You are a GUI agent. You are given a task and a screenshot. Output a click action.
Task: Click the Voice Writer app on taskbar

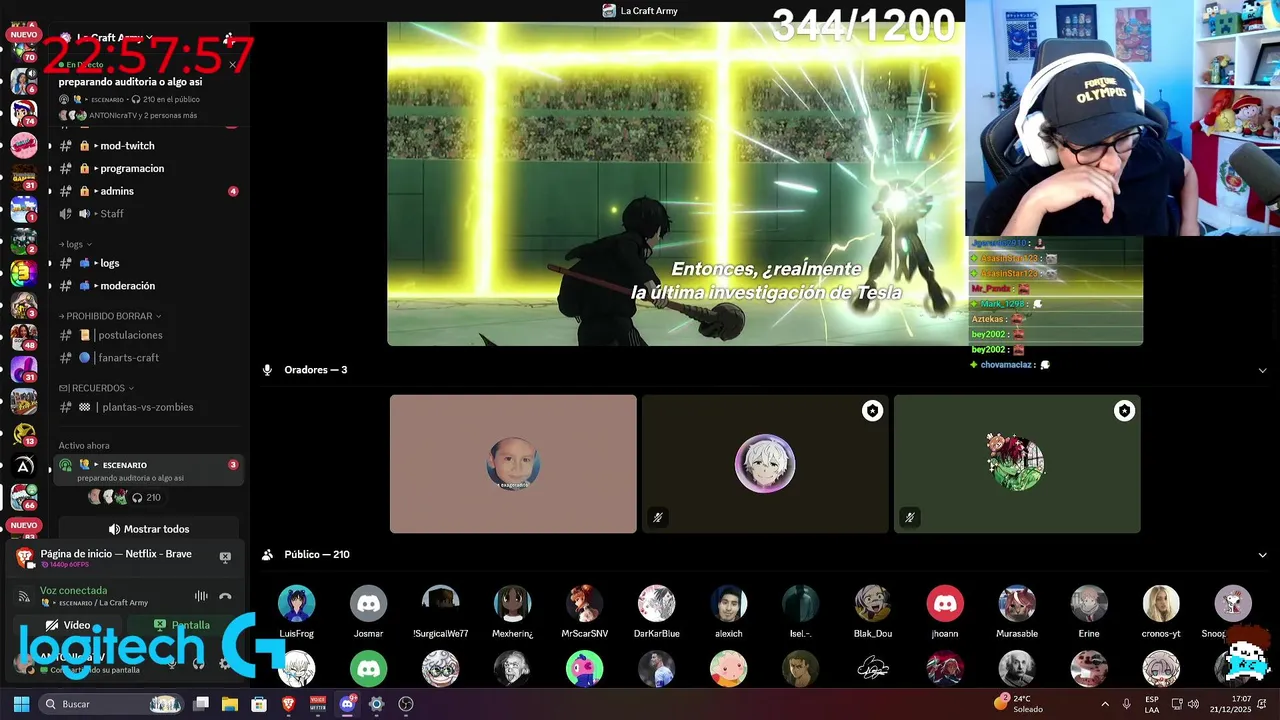point(318,704)
